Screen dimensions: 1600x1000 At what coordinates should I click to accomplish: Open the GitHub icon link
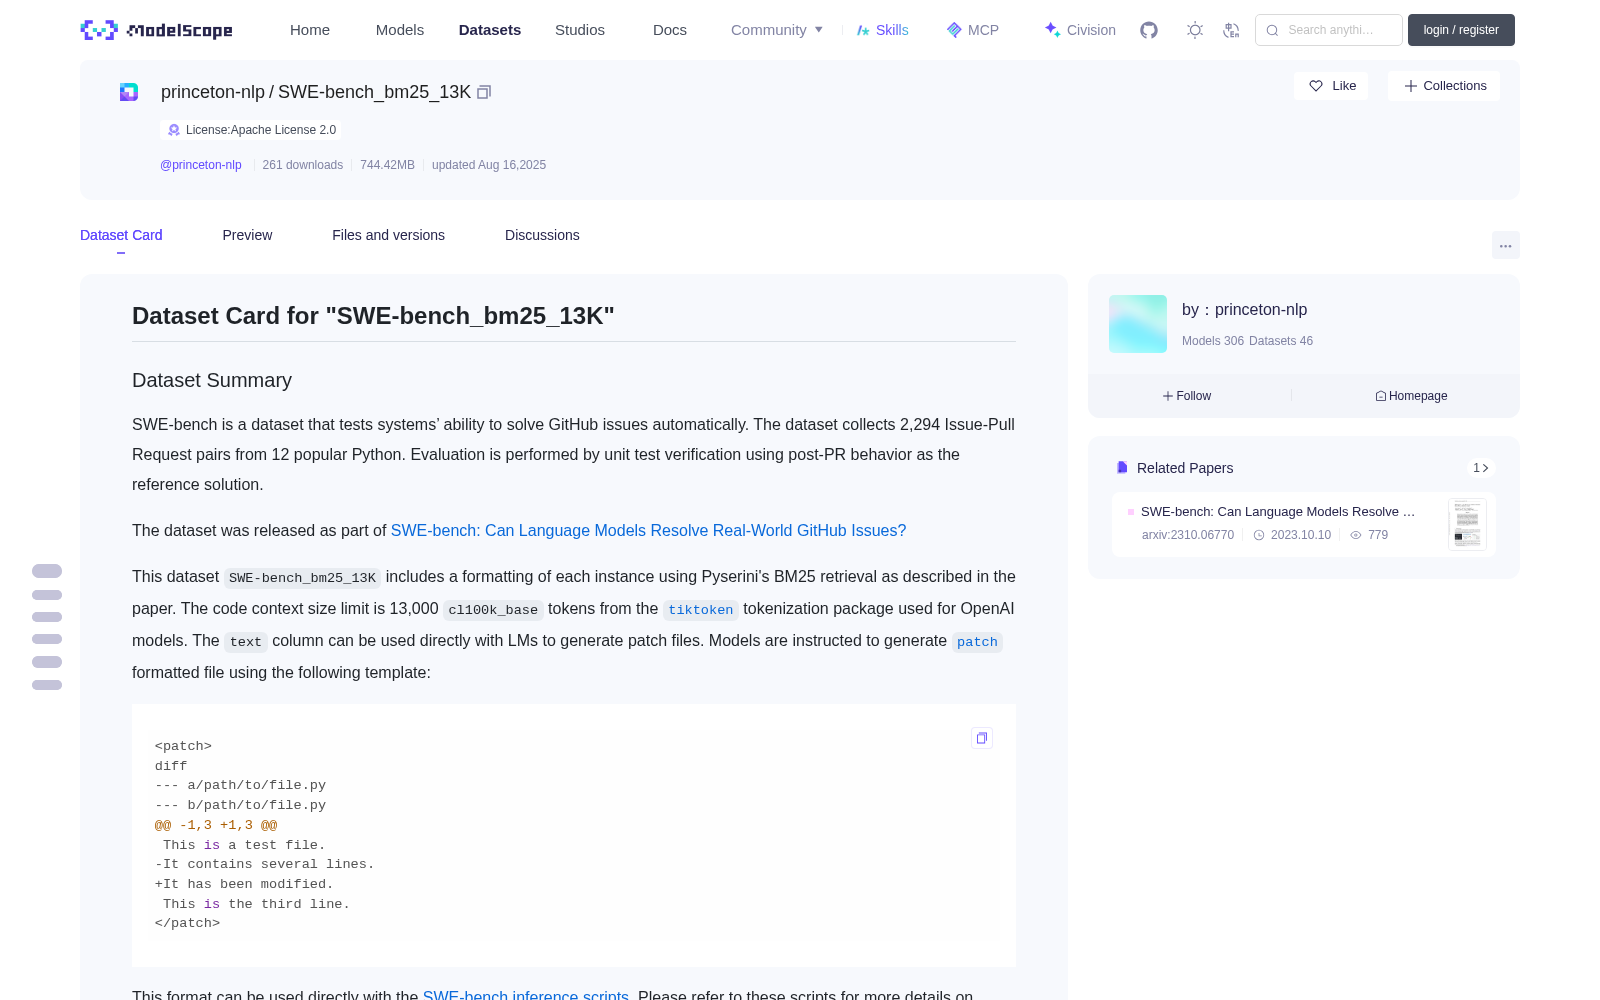click(x=1149, y=30)
